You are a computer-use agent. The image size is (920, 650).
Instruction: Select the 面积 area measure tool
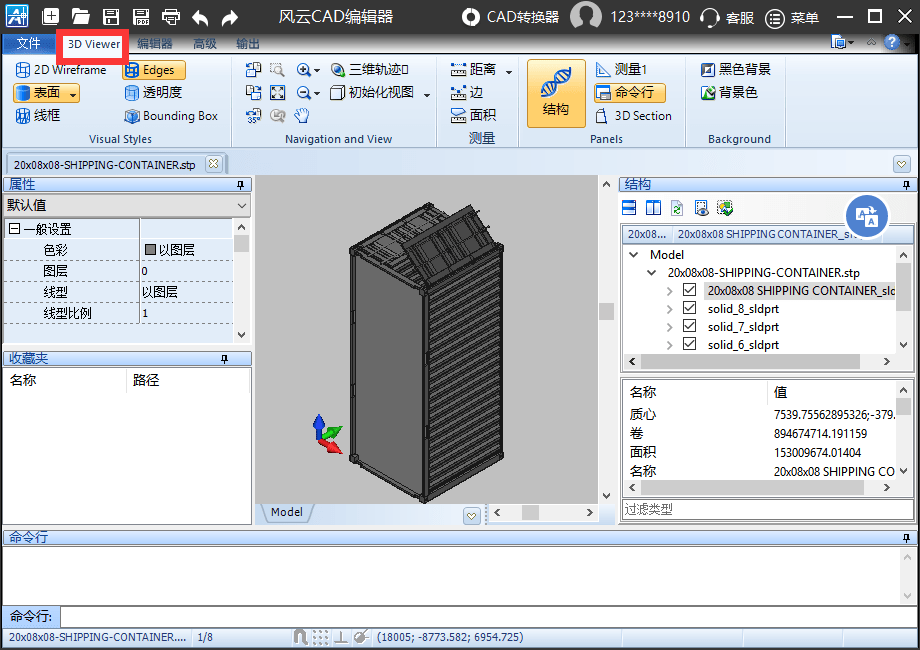coord(473,116)
